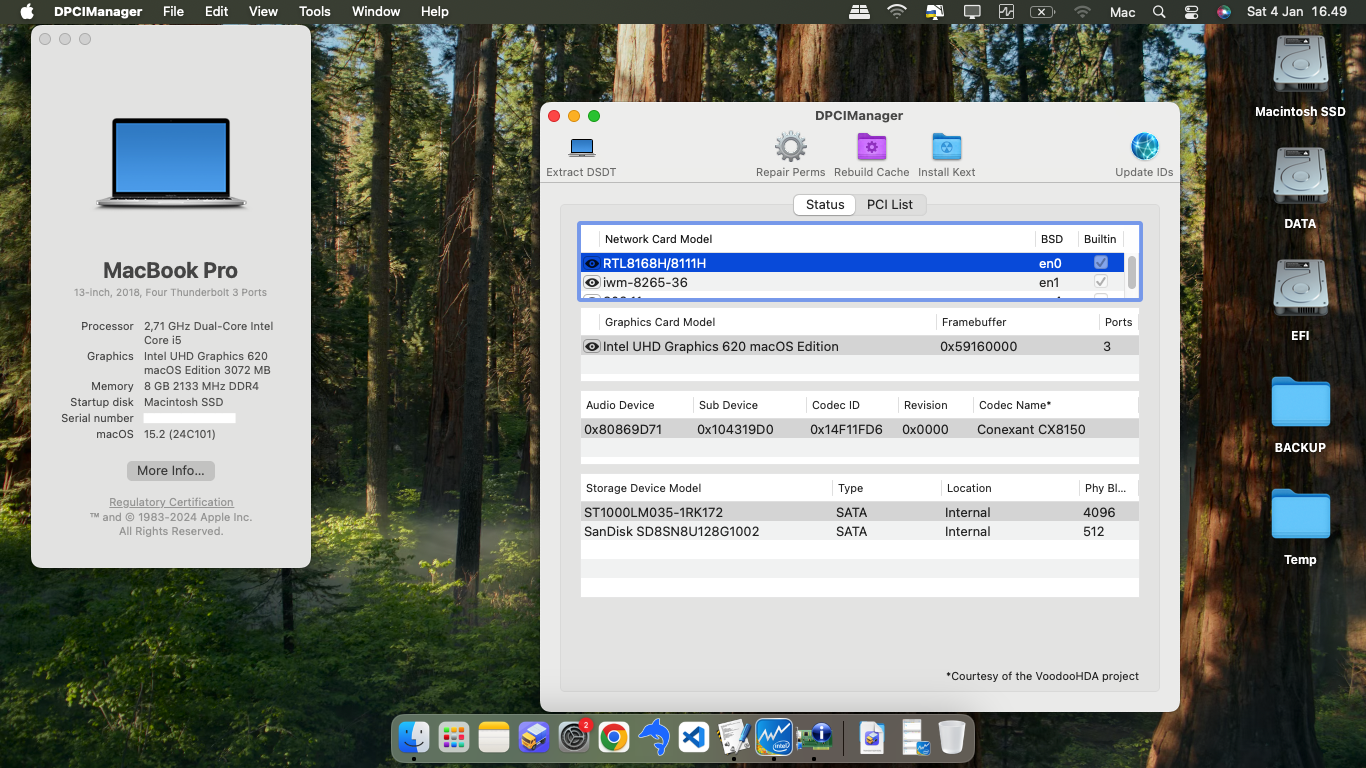The image size is (1366, 768).
Task: Select the SanDisk SD8SN8U128G1002 storage row
Action: pyautogui.click(x=860, y=531)
